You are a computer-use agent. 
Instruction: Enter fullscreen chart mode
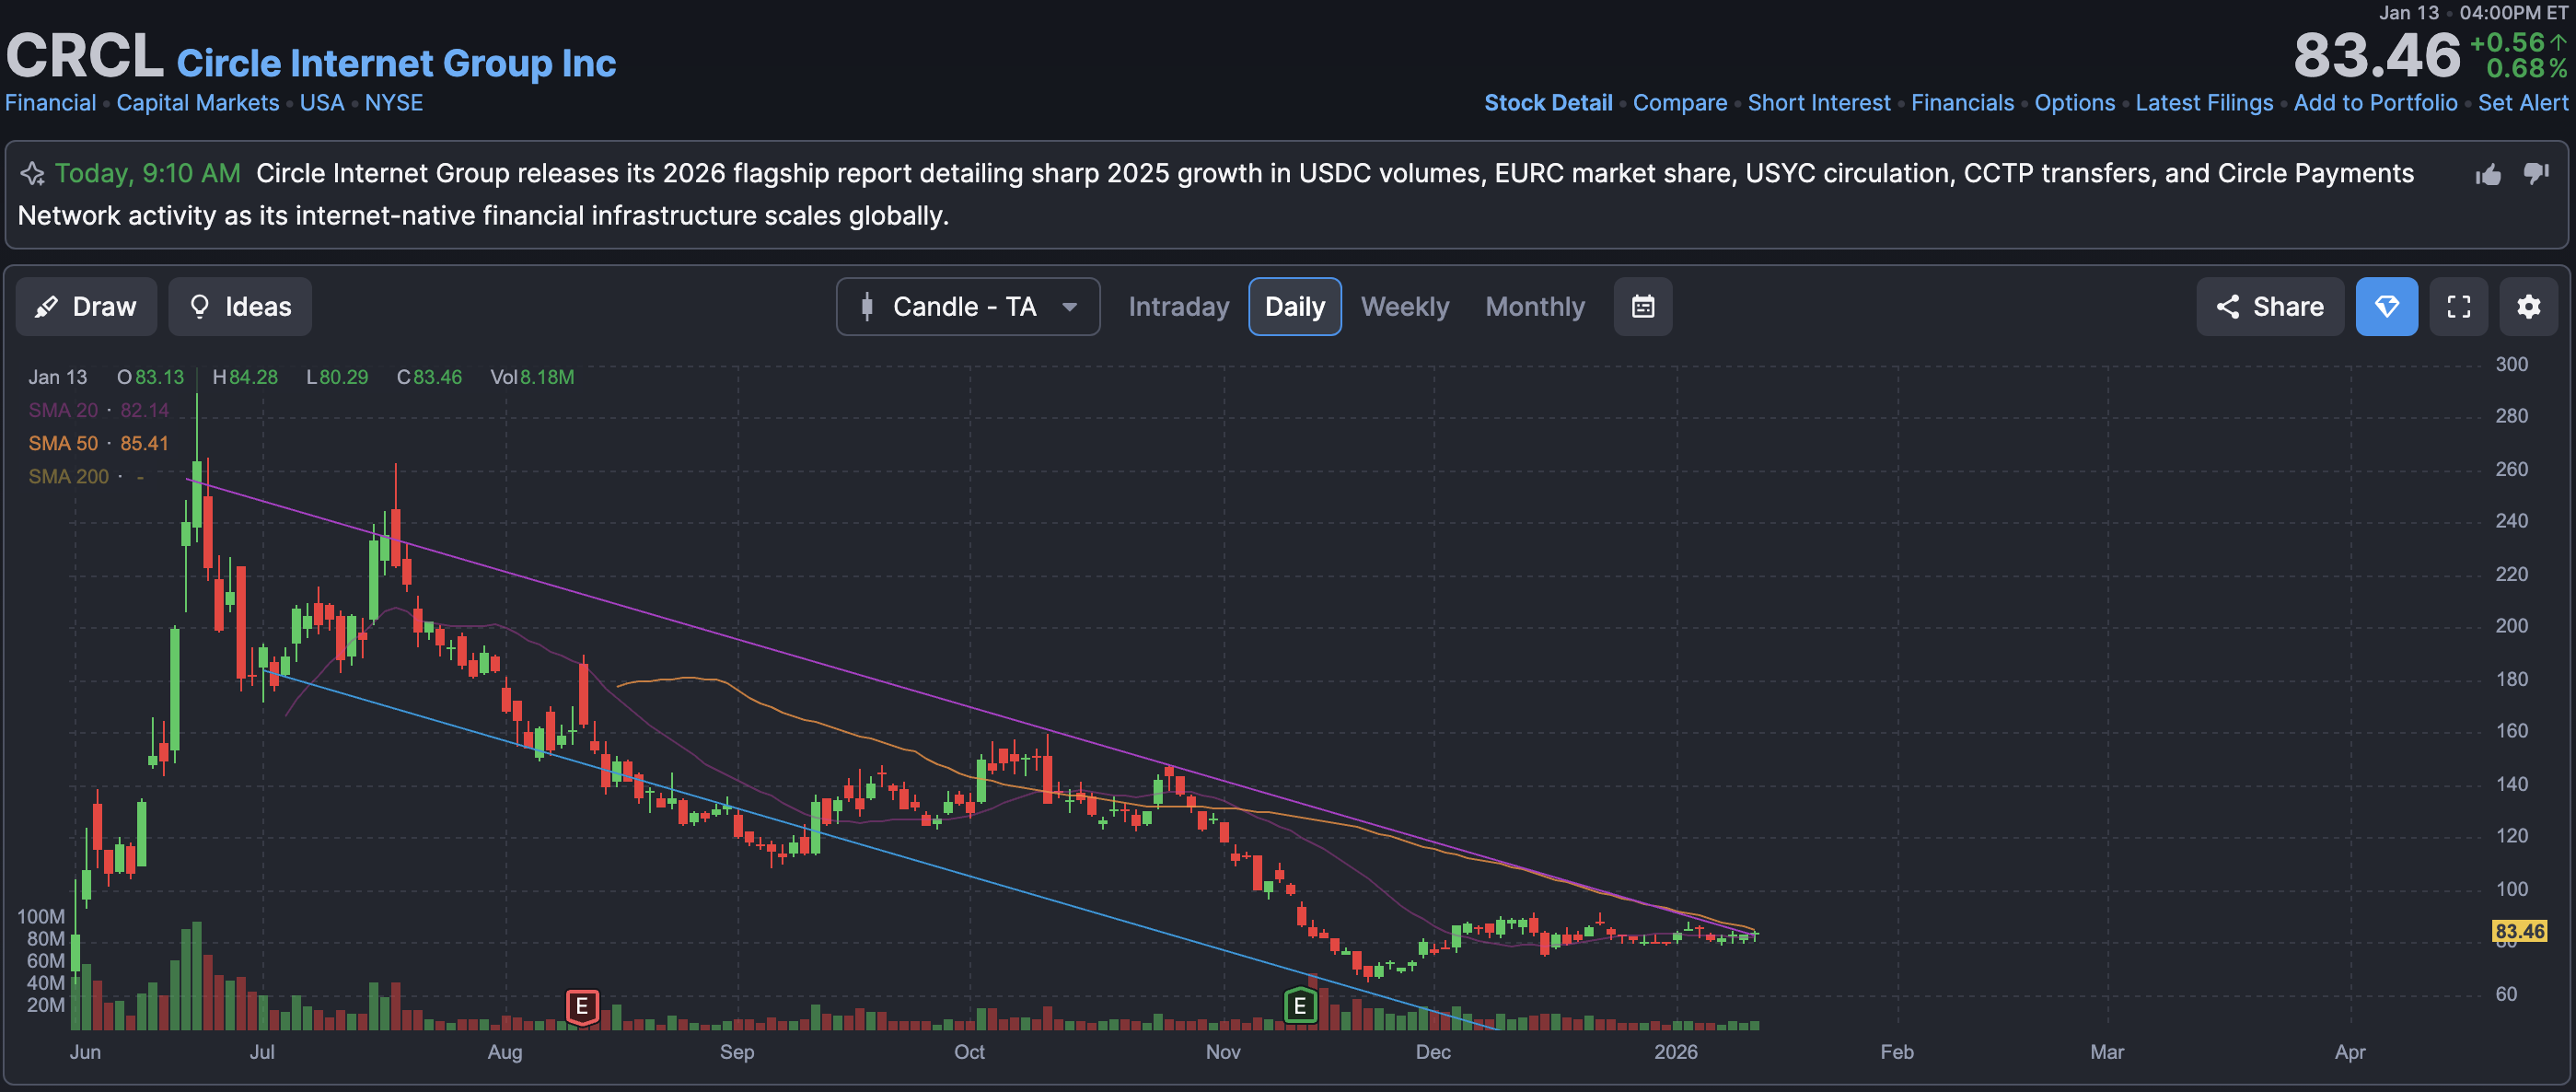pos(2458,307)
